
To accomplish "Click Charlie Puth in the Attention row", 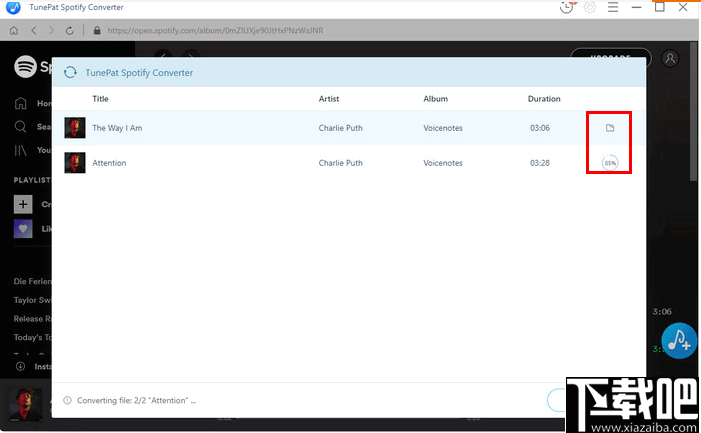I will tap(341, 163).
